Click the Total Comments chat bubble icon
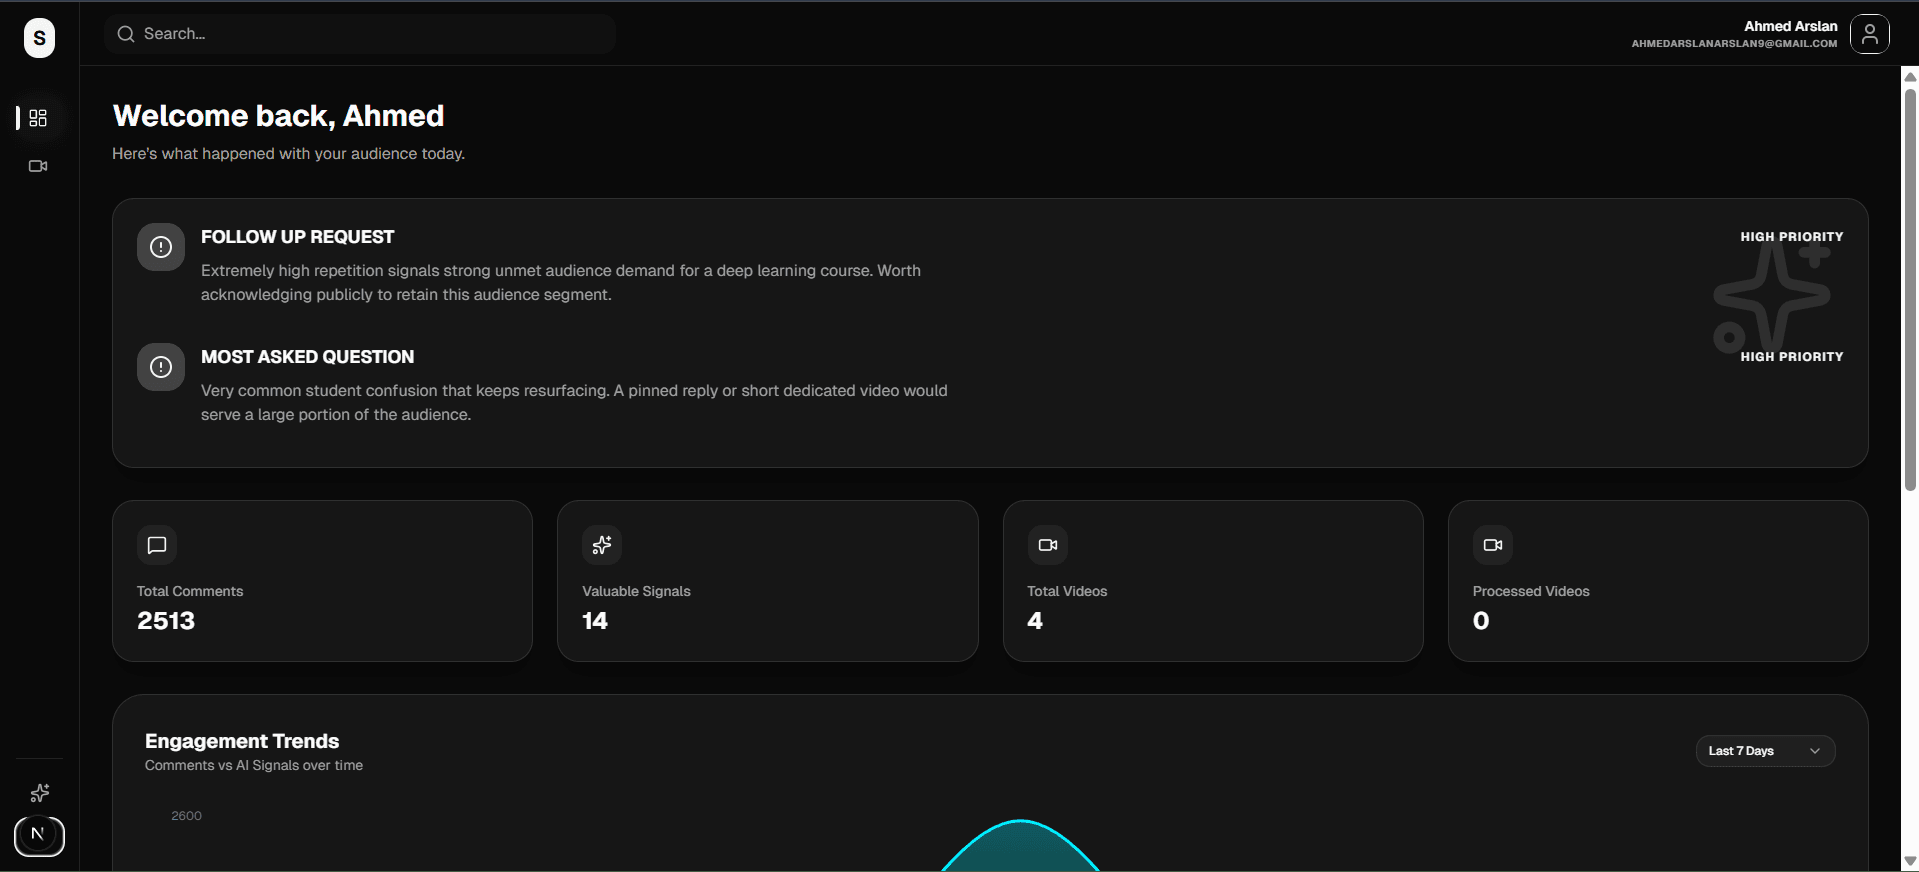 [157, 545]
